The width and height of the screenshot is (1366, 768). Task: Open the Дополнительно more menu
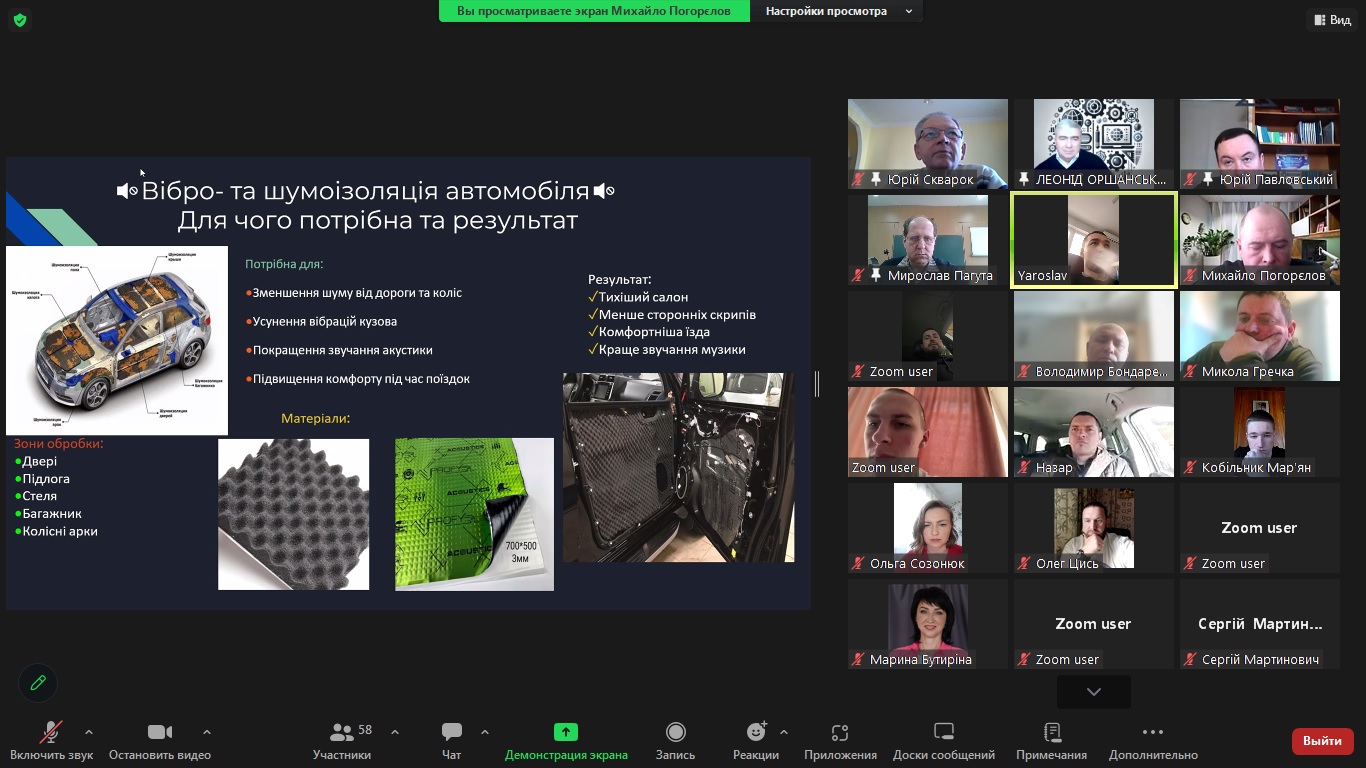1152,733
